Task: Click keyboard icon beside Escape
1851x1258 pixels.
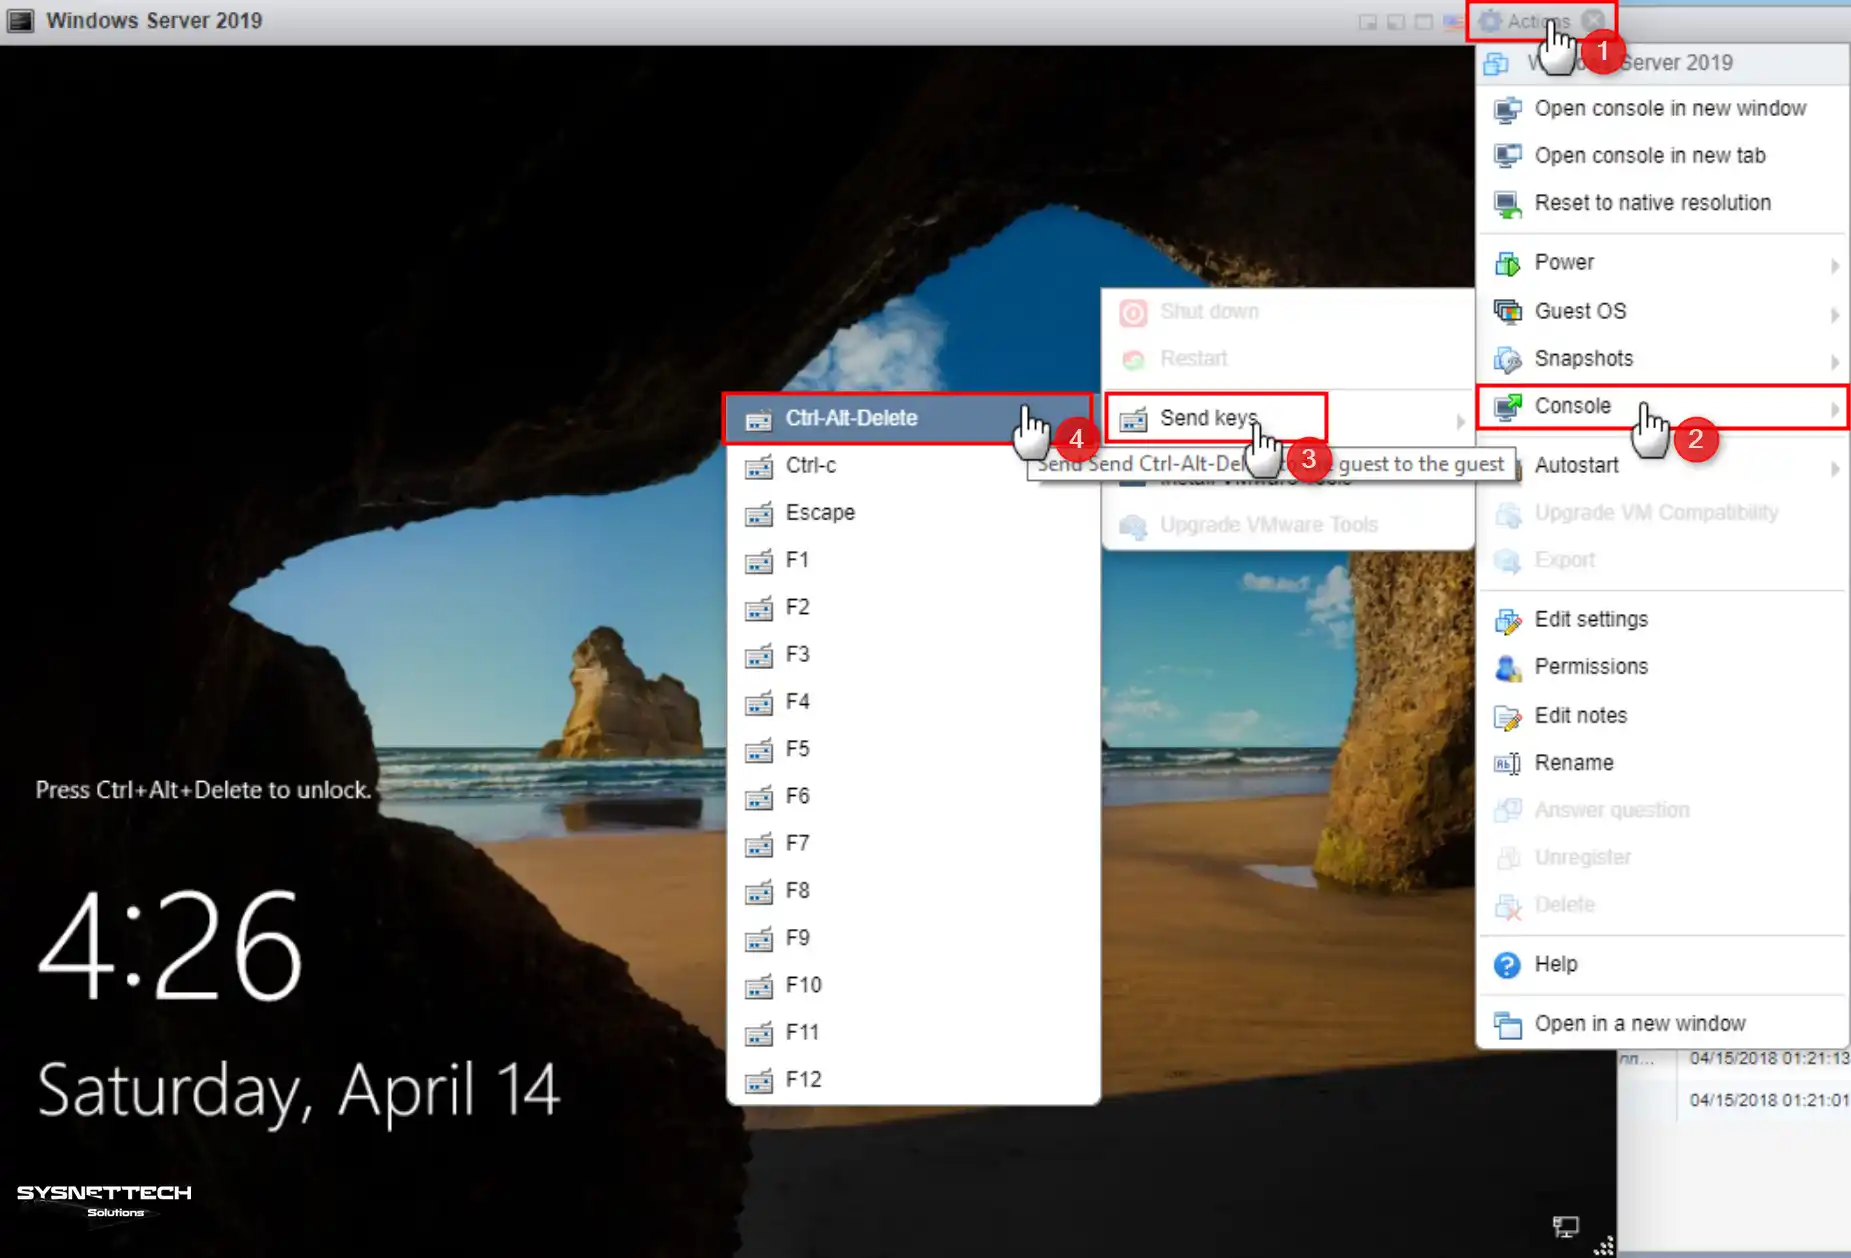Action: tap(759, 514)
